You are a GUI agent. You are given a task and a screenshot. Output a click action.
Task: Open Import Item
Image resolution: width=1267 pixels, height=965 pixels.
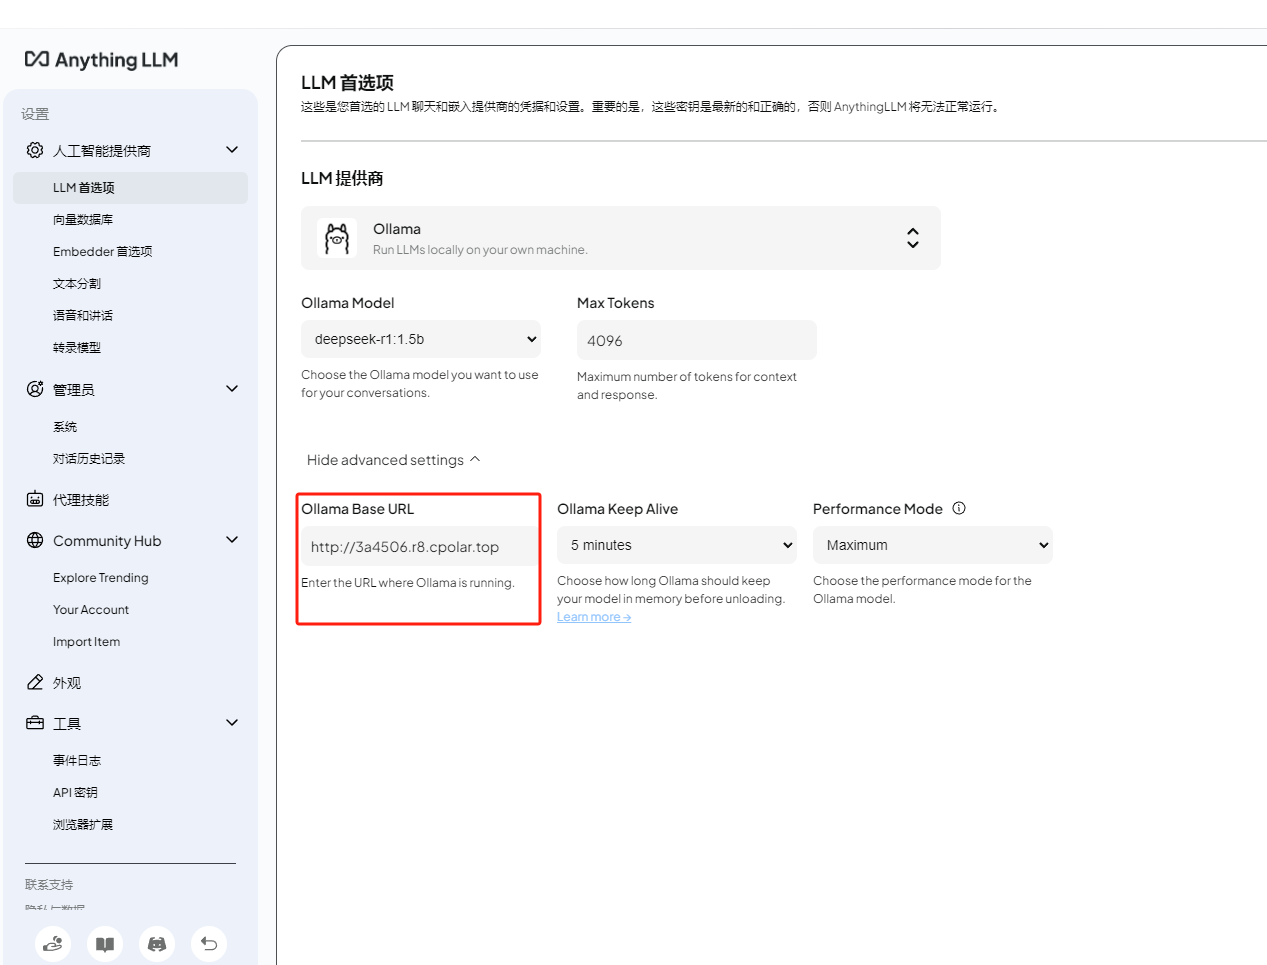[87, 642]
